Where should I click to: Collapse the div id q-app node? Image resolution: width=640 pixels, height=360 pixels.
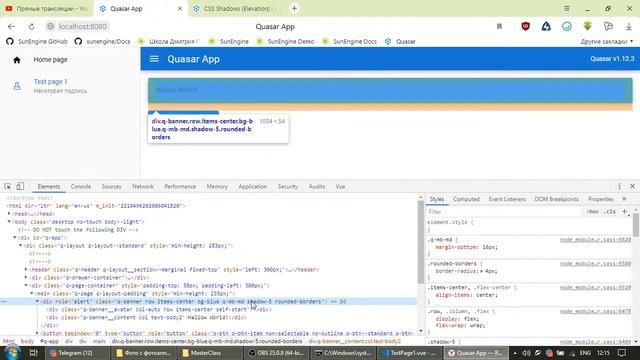click(15, 238)
